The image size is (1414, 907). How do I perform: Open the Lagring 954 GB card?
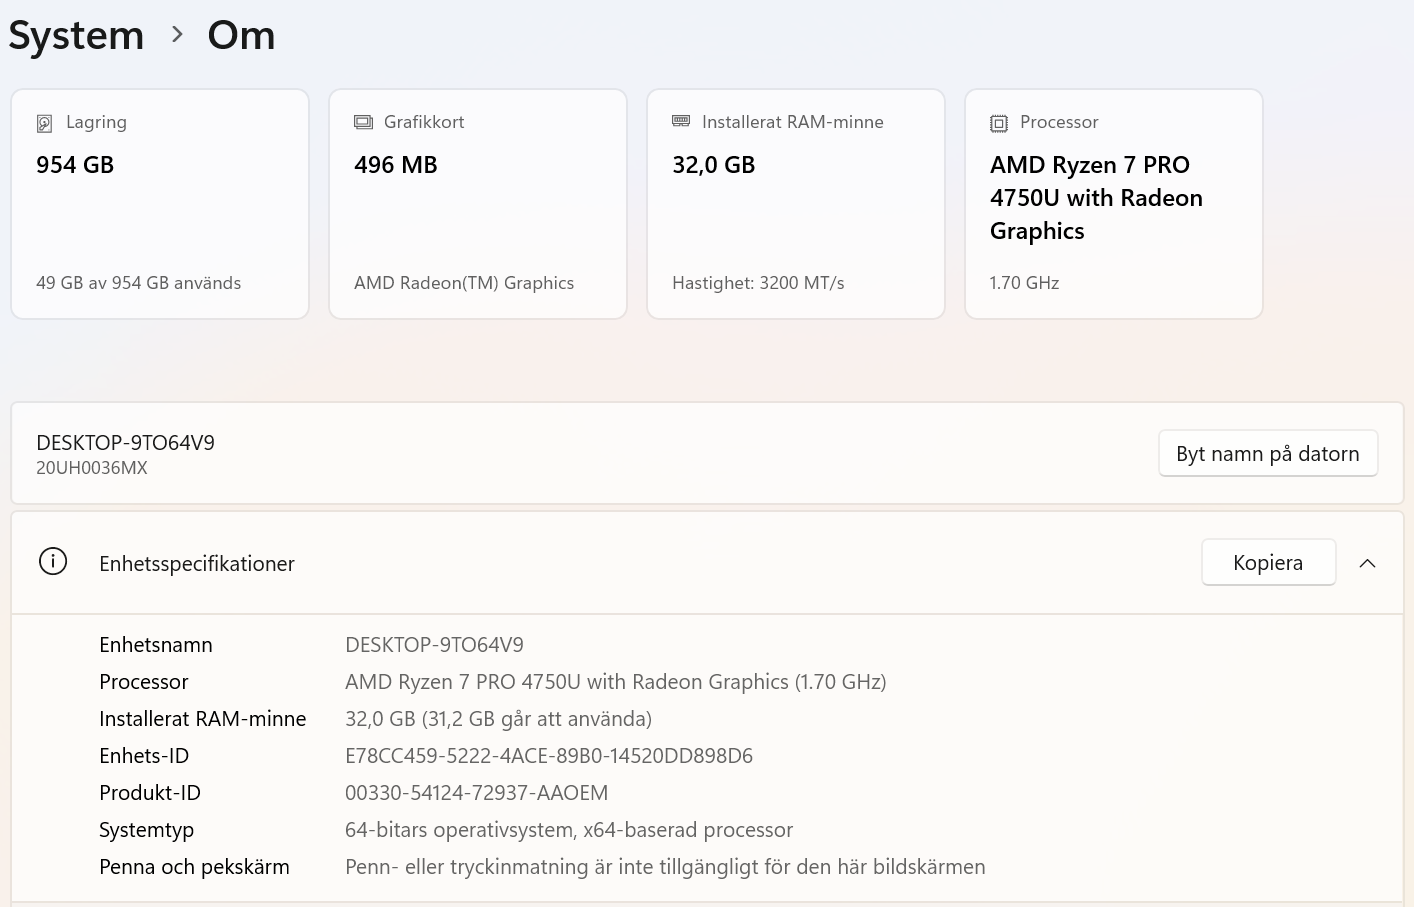pos(160,204)
